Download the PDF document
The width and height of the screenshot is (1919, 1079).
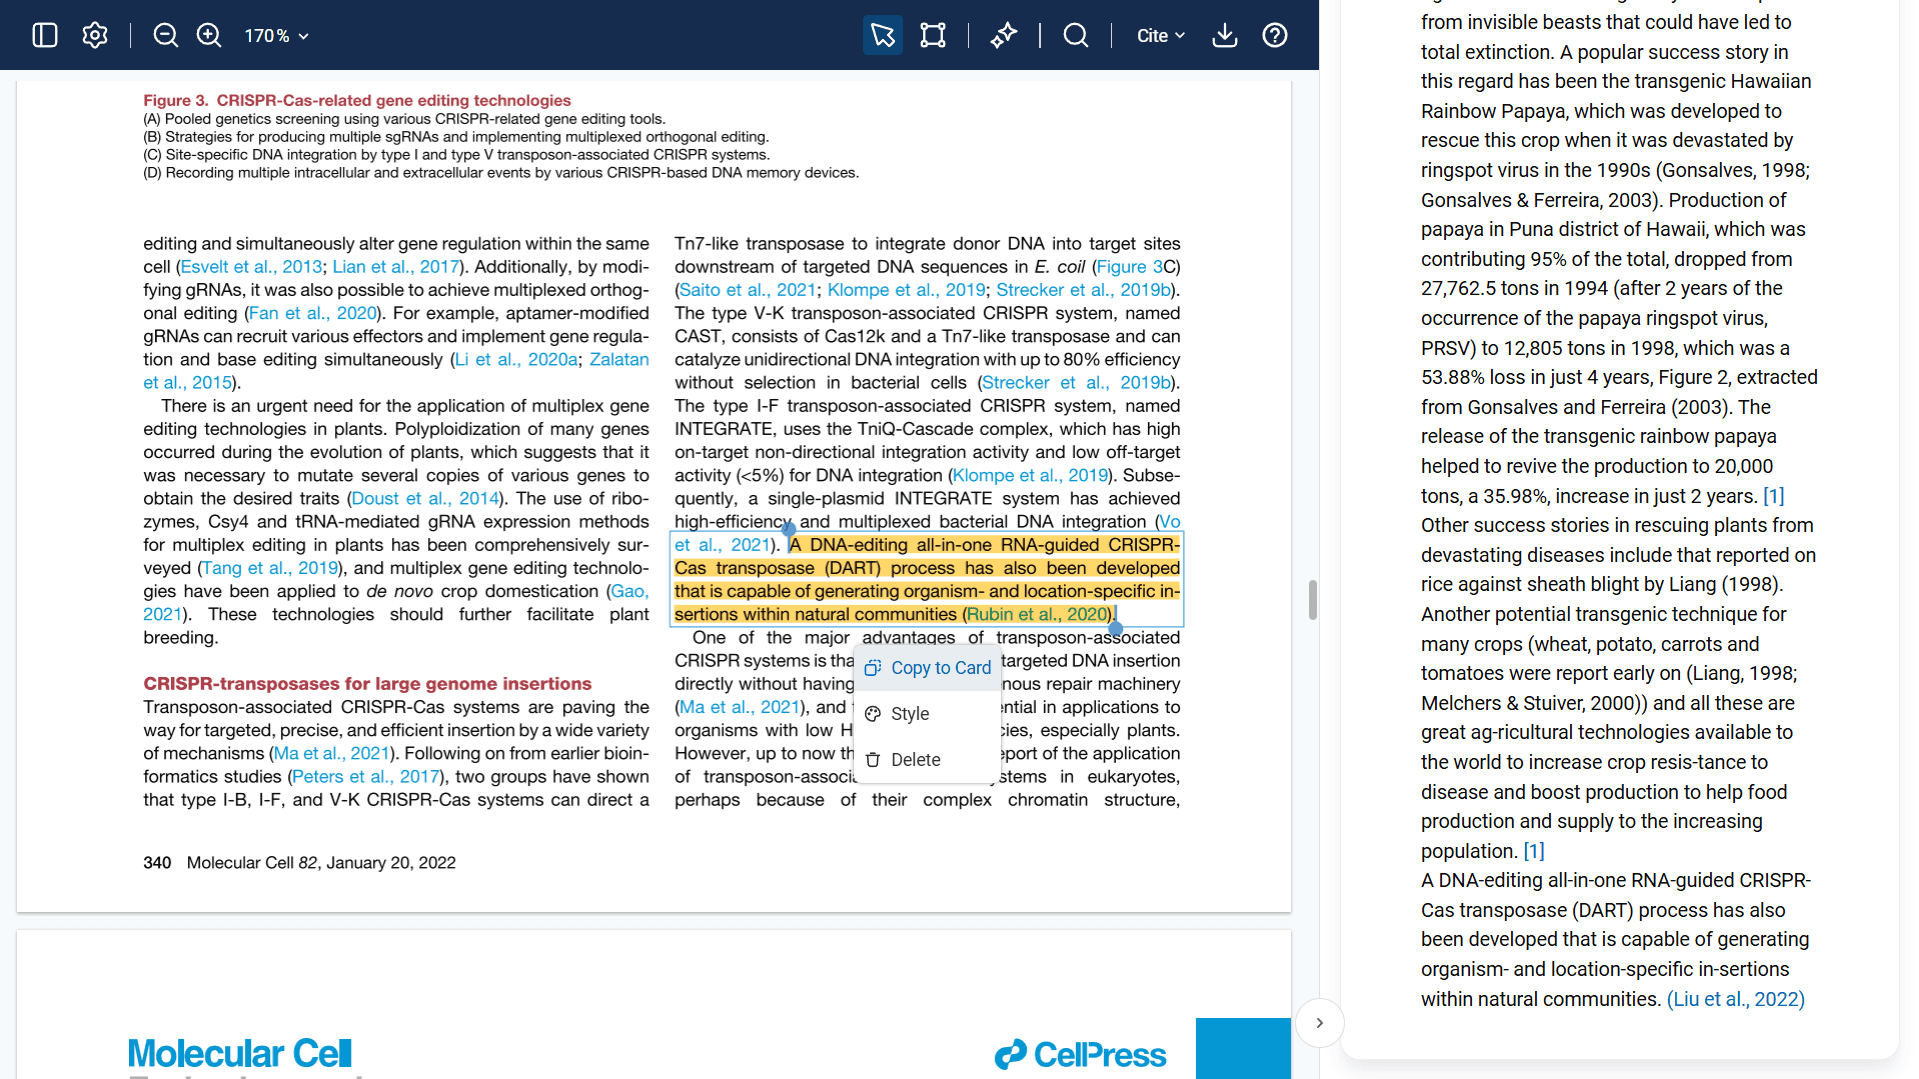[x=1225, y=35]
